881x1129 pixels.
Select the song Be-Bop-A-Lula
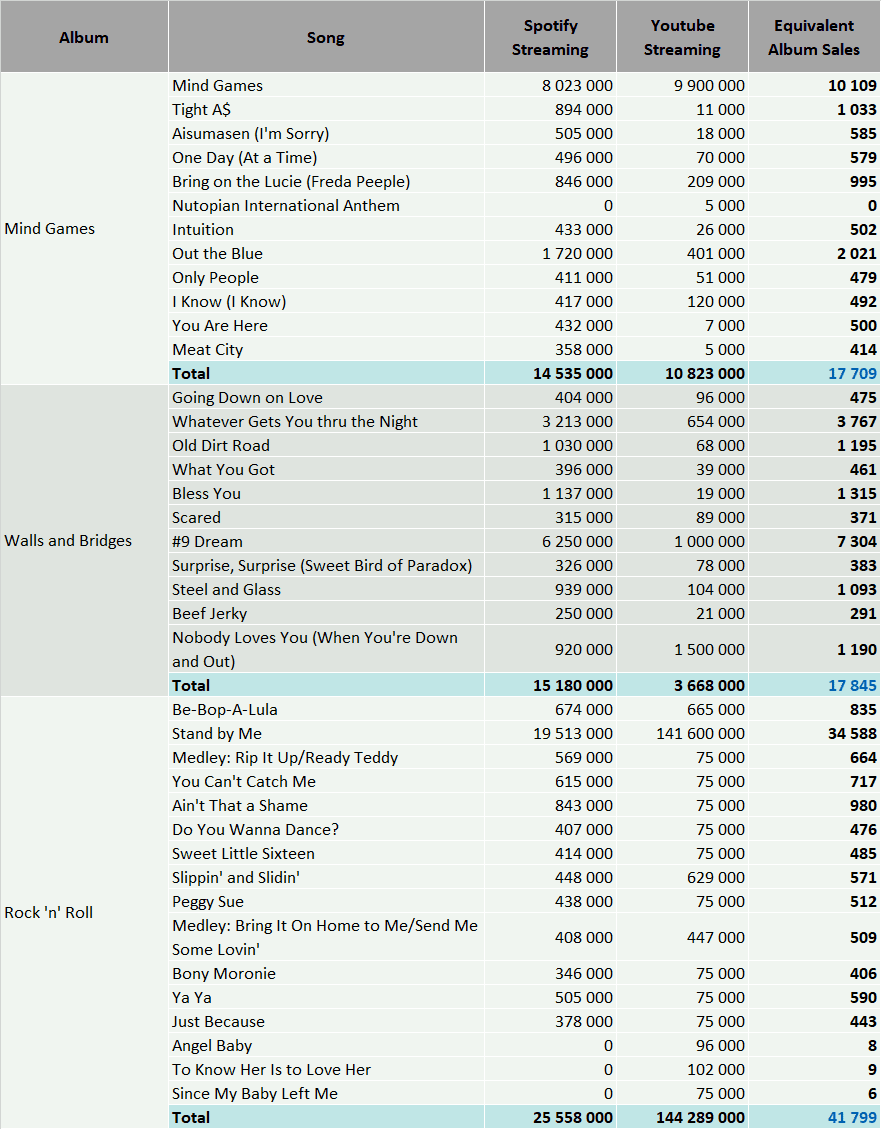326,709
